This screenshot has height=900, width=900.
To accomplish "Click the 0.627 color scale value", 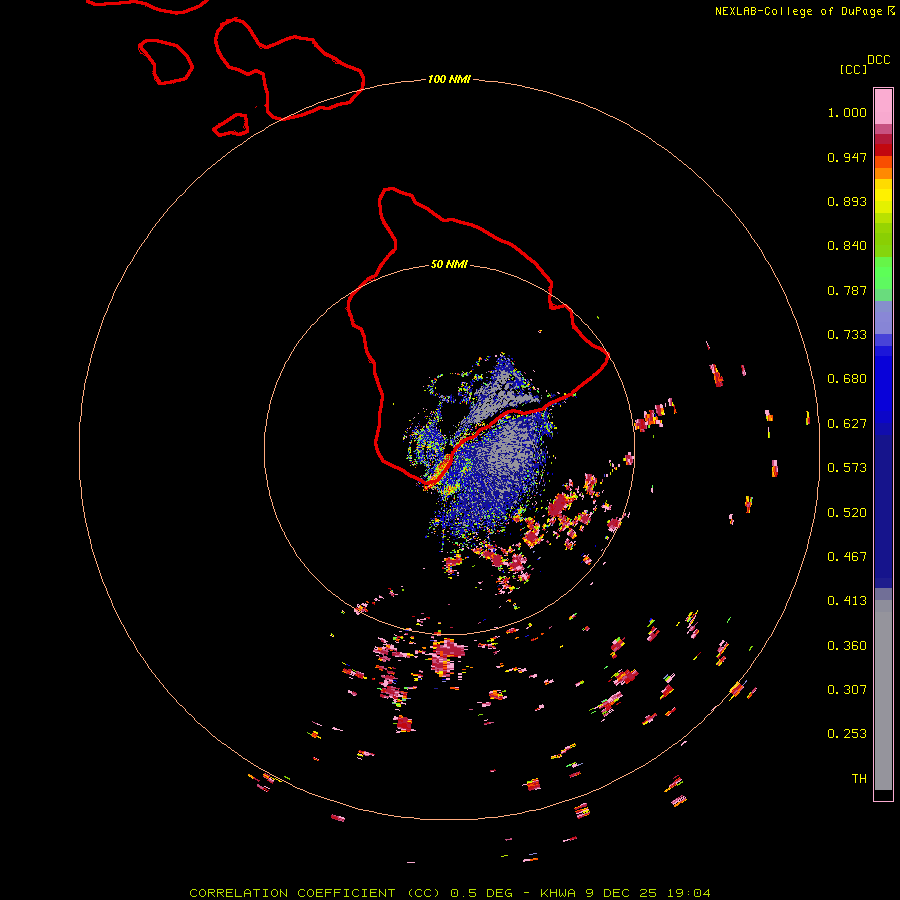I will coord(847,424).
